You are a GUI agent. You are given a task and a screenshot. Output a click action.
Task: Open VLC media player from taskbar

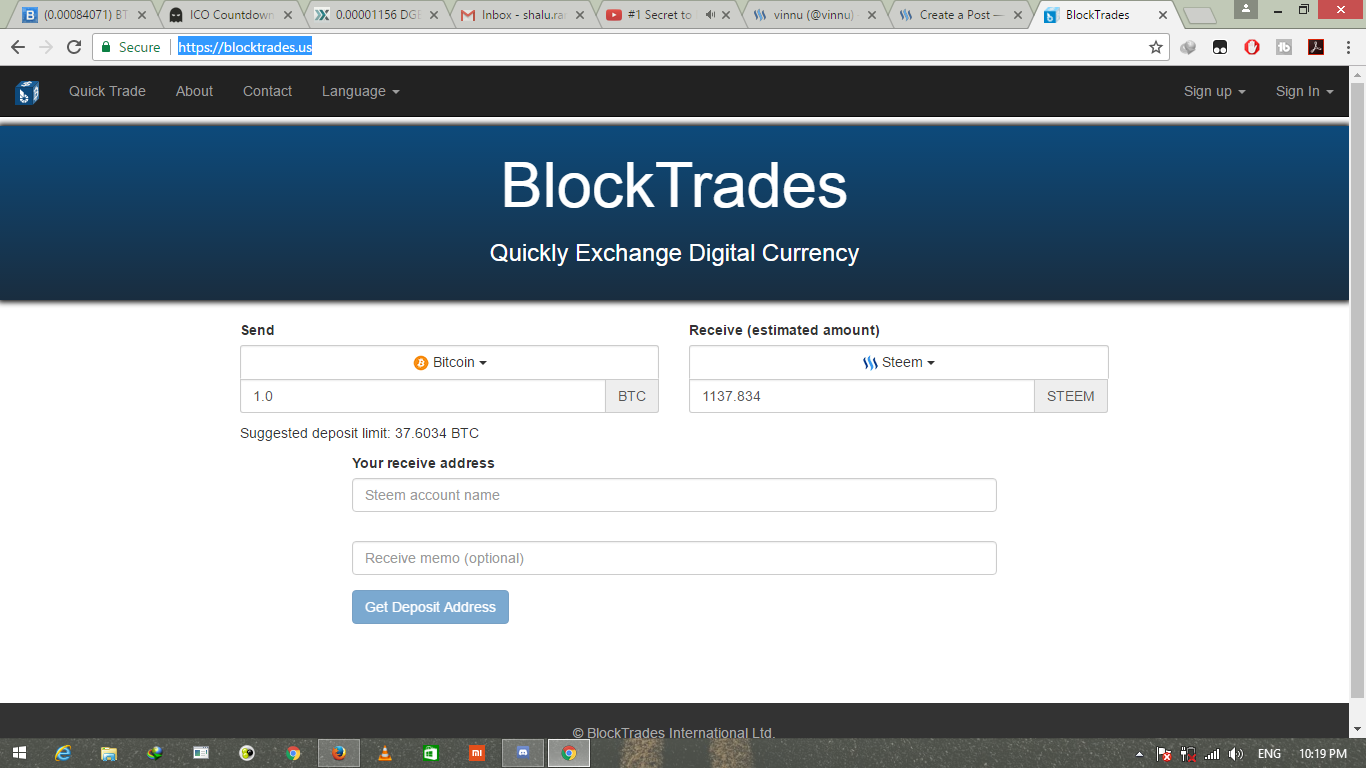tap(385, 753)
